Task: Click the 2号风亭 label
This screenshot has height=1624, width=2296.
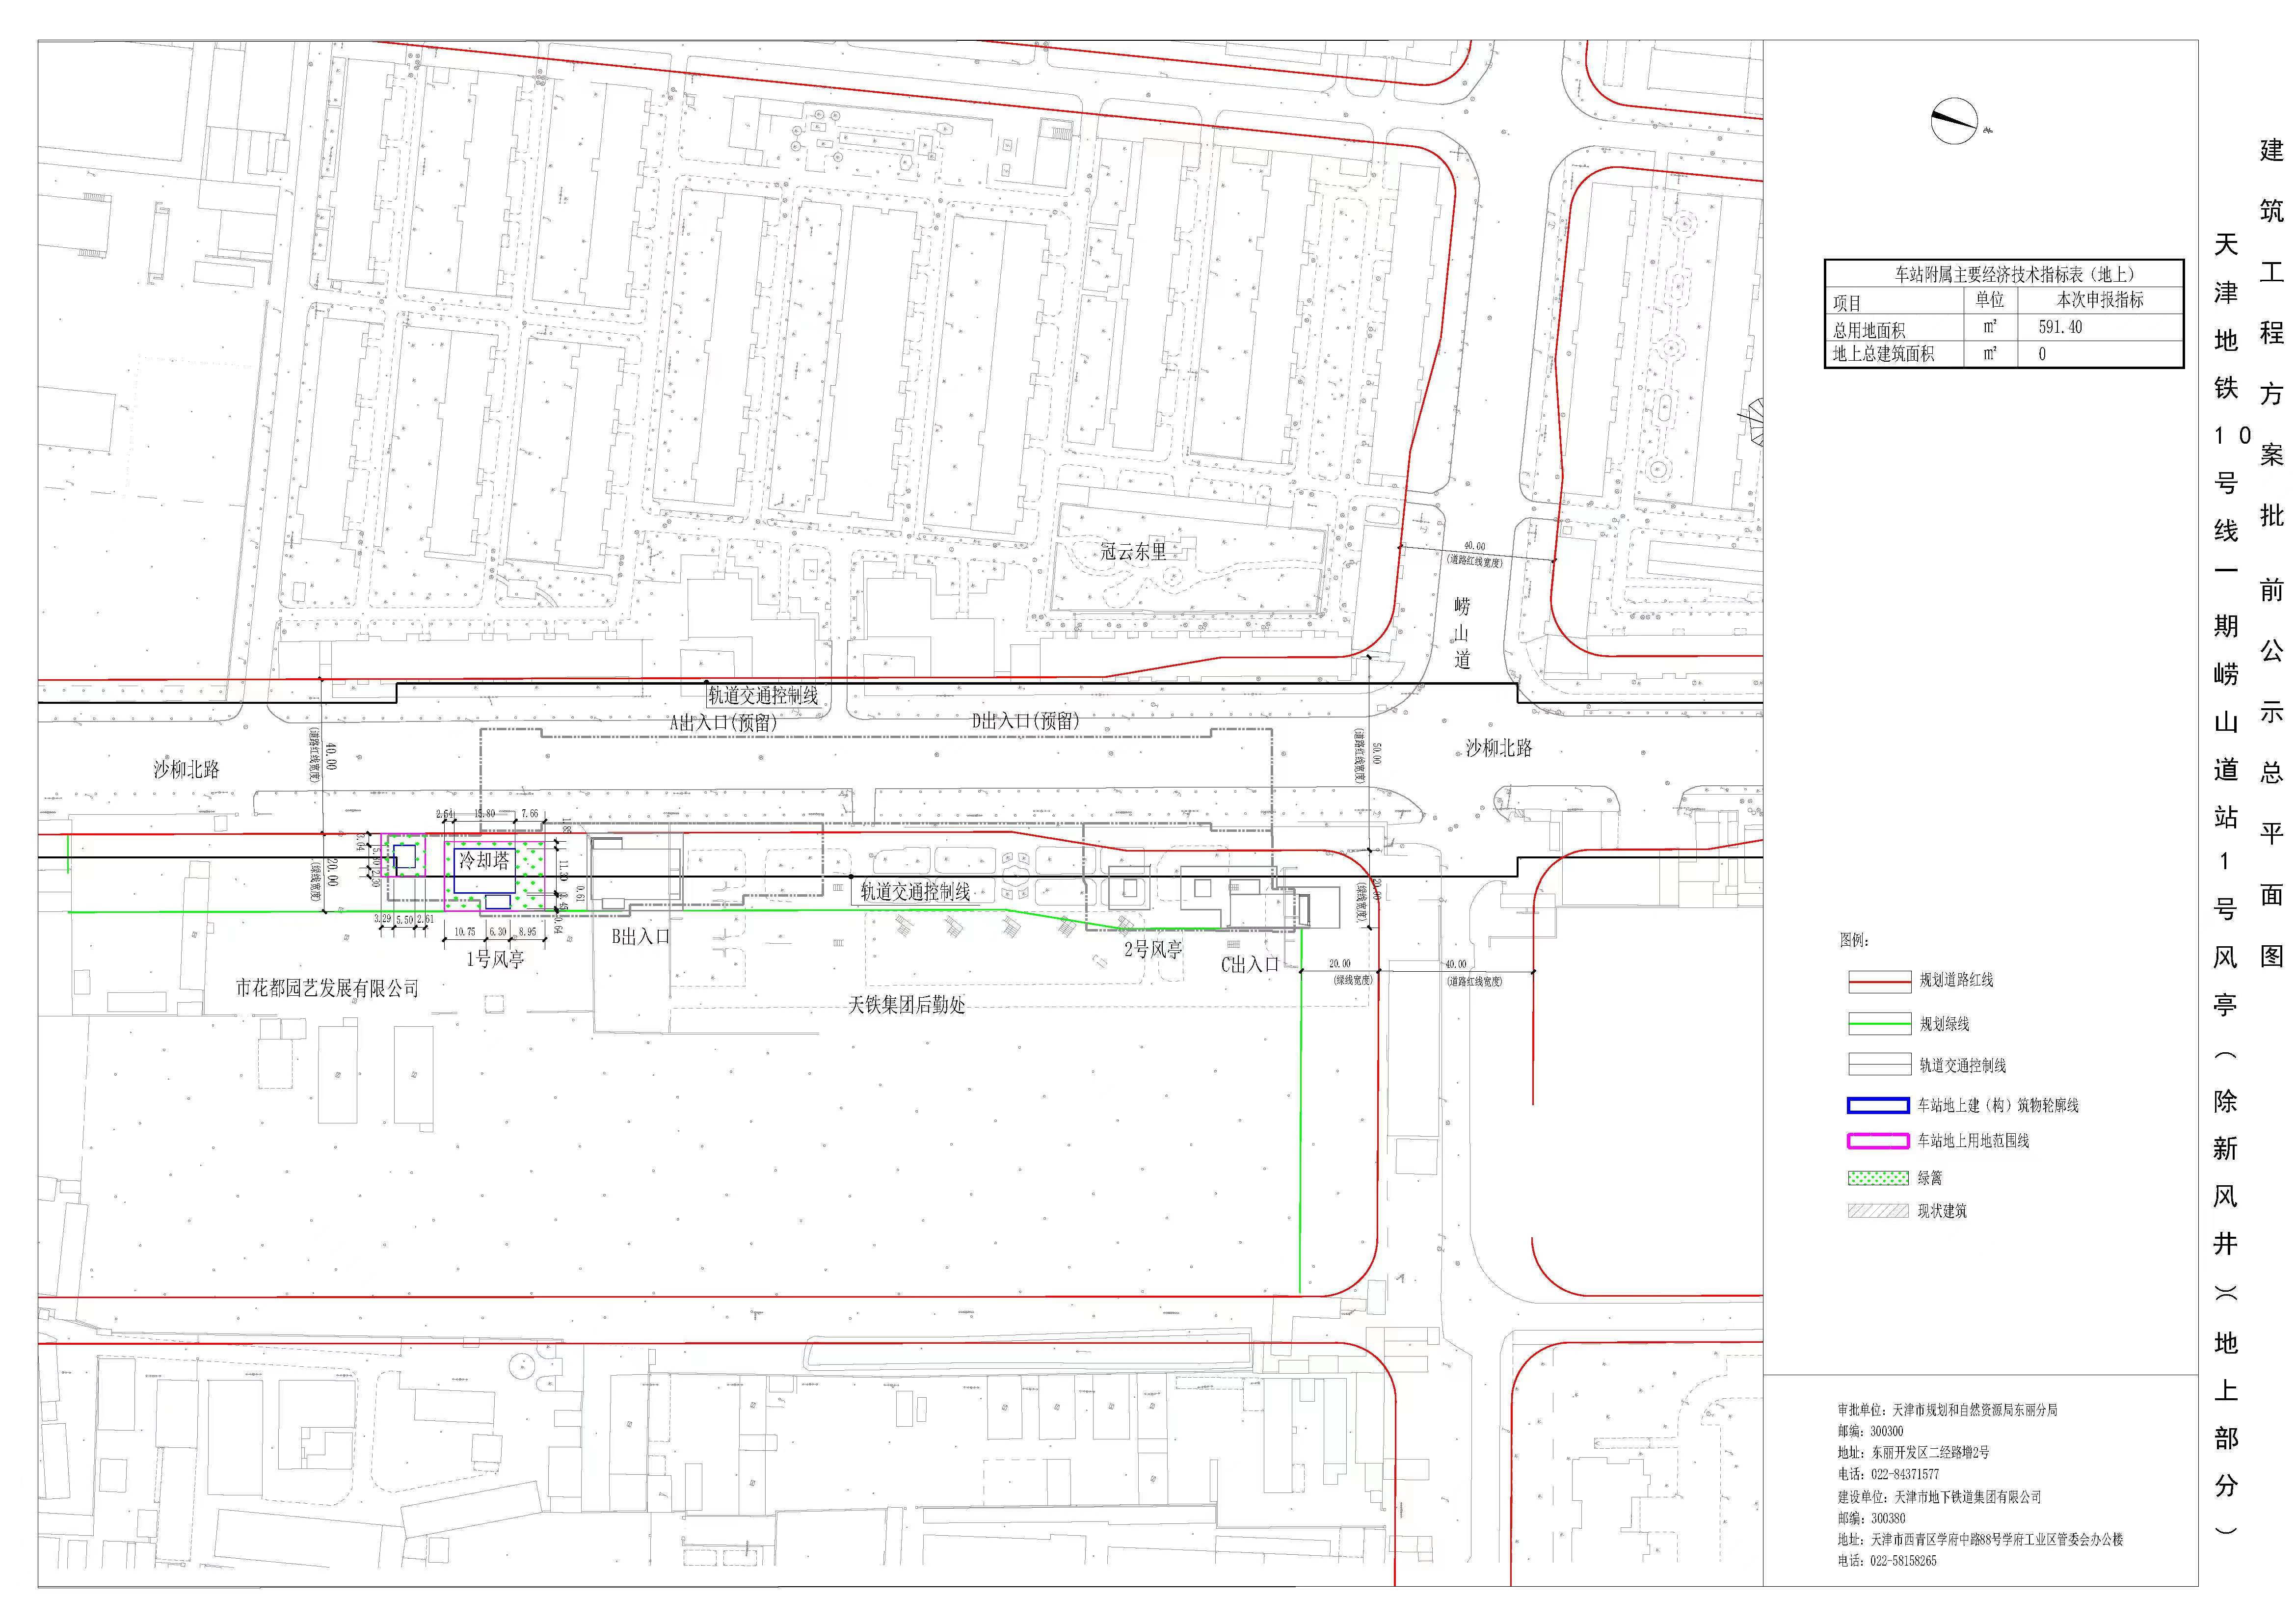Action: (1153, 949)
